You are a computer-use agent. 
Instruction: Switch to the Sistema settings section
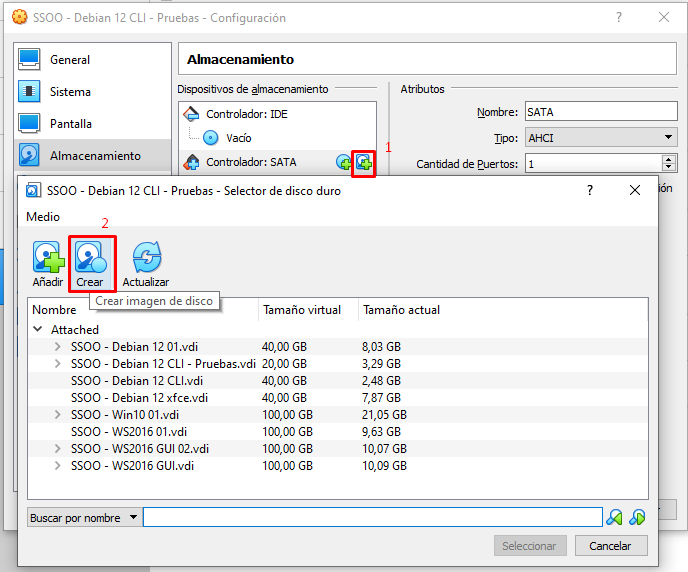click(x=70, y=92)
